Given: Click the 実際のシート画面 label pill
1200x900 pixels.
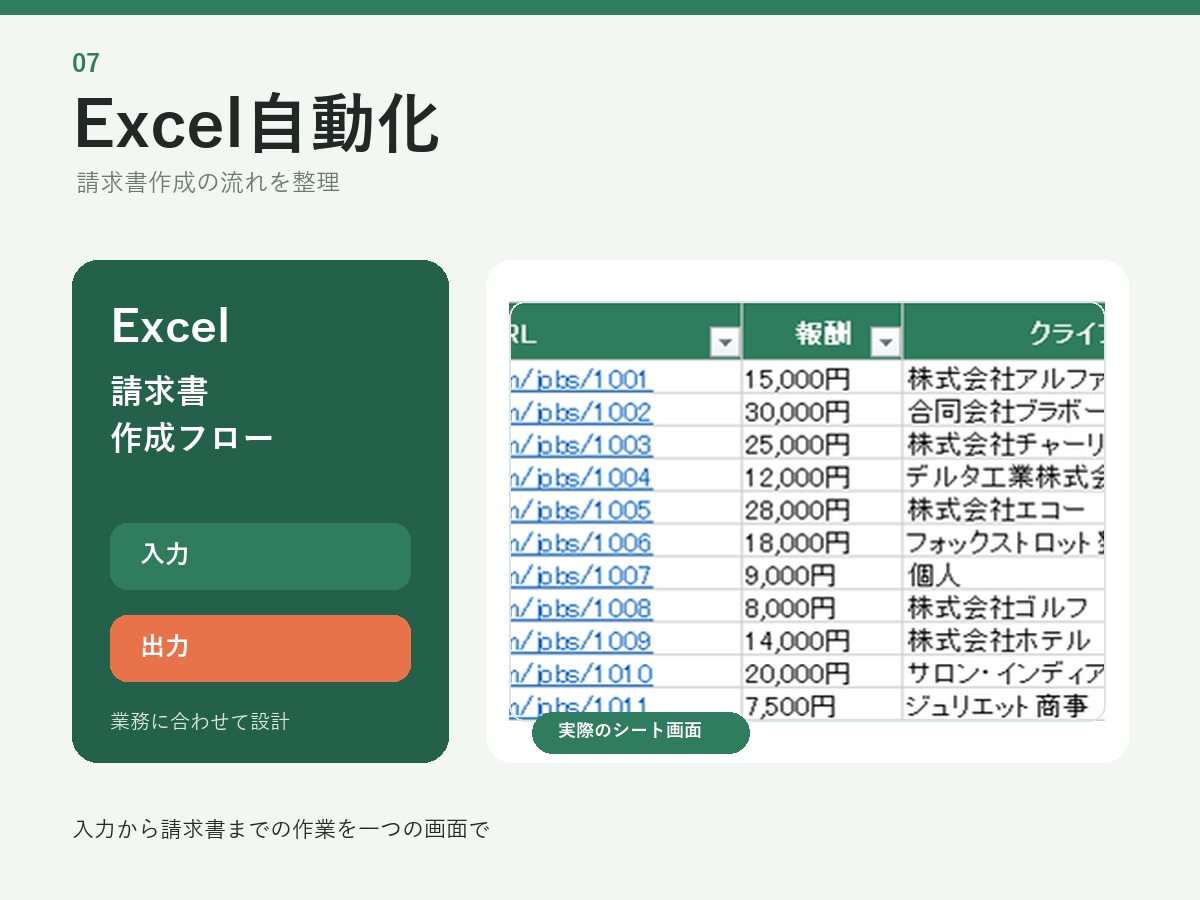Looking at the screenshot, I should coord(641,733).
